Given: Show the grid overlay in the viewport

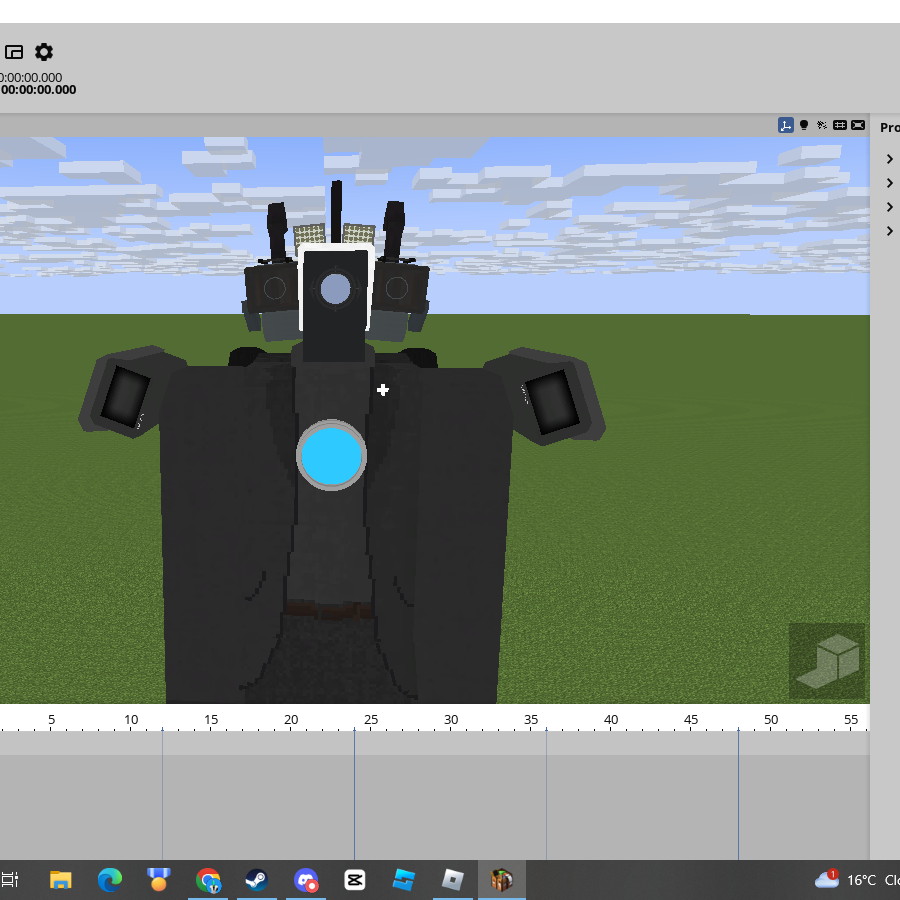Looking at the screenshot, I should point(840,125).
